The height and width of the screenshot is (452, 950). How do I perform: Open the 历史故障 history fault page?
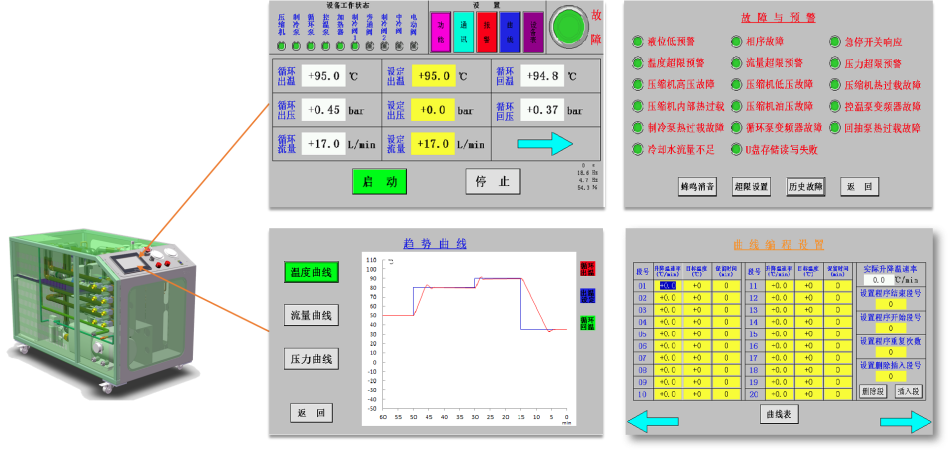tap(805, 187)
